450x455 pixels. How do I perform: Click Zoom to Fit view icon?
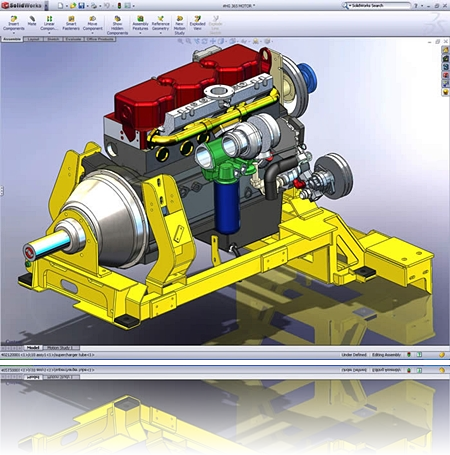point(180,41)
